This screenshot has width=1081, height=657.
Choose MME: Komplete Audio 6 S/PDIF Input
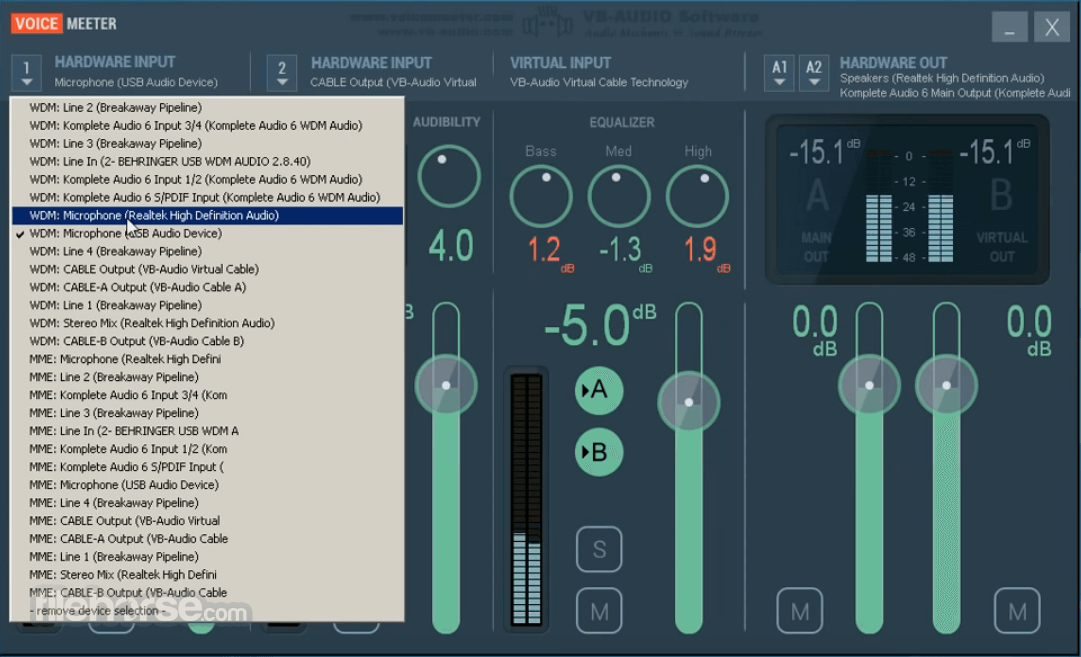click(208, 466)
